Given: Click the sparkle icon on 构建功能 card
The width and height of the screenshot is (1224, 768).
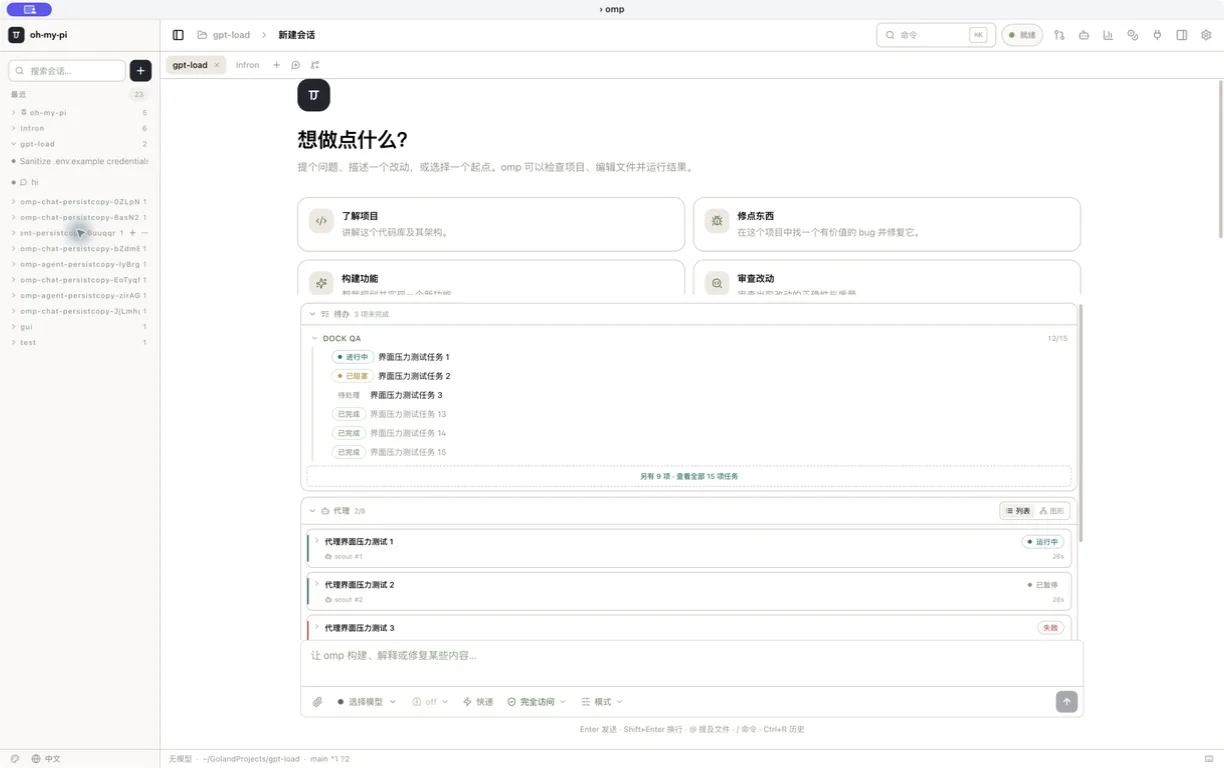Looking at the screenshot, I should pos(321,283).
